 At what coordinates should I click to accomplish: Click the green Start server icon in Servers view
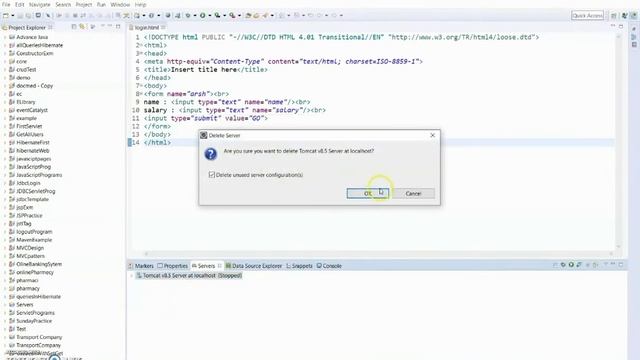tap(571, 265)
